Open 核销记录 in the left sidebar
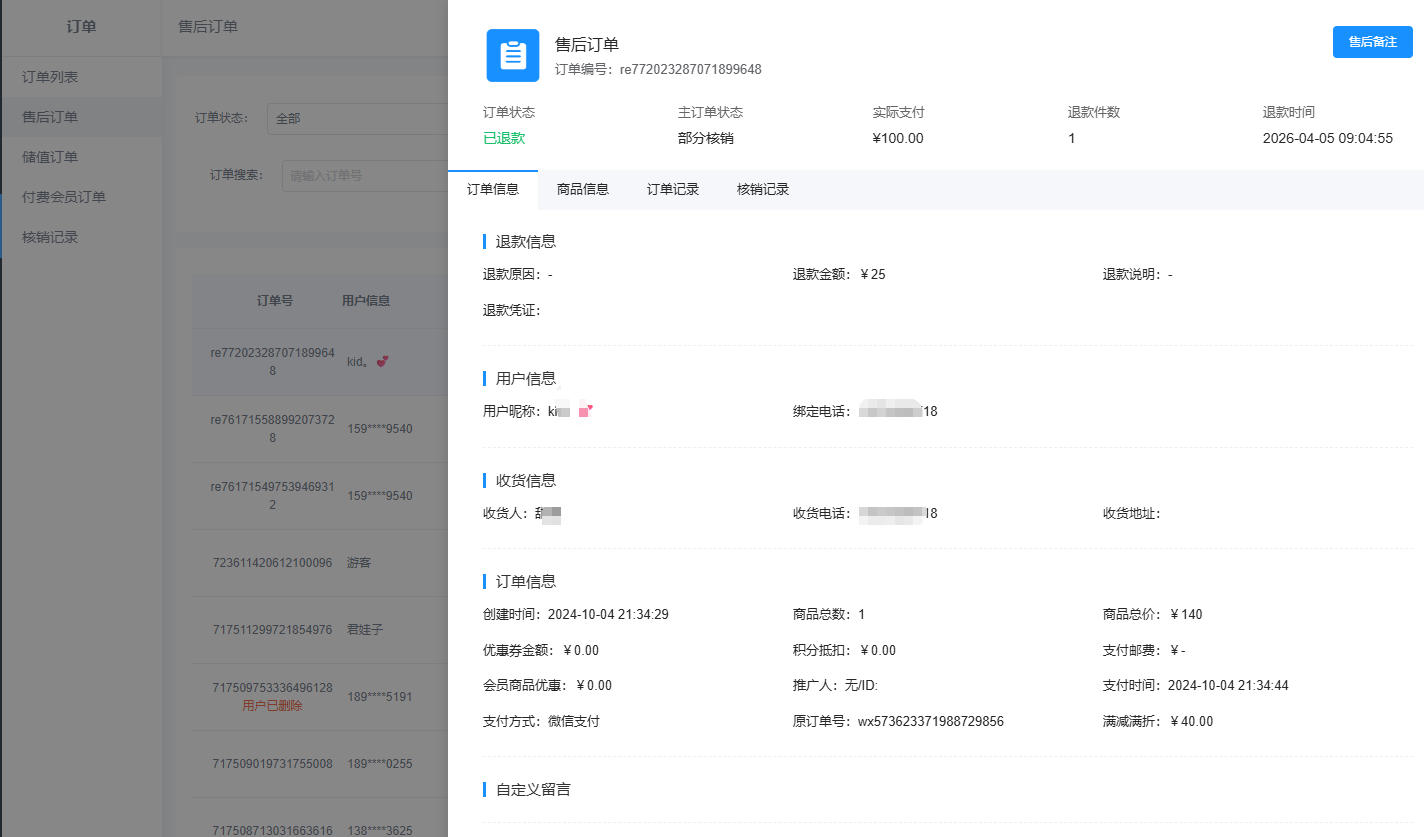1424x837 pixels. 50,237
